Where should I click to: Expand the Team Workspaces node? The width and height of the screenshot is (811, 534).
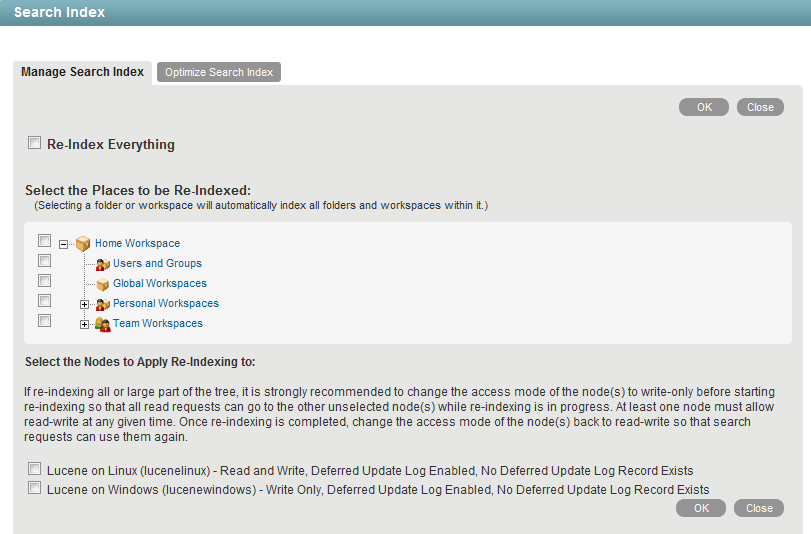(85, 324)
